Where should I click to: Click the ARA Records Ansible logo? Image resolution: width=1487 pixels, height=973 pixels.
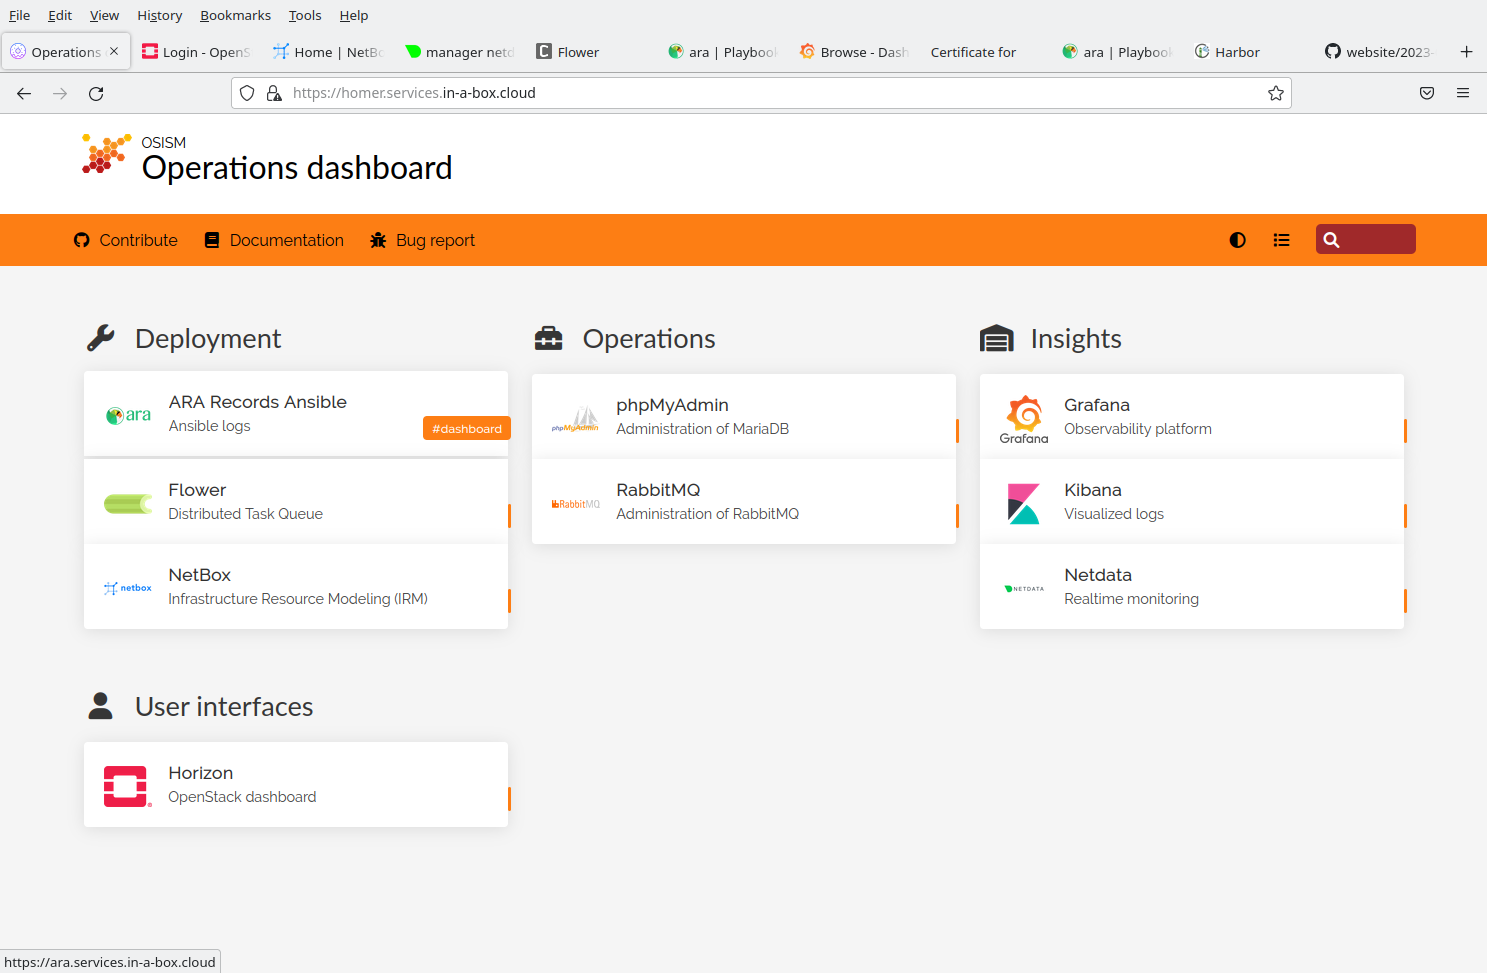pos(128,415)
